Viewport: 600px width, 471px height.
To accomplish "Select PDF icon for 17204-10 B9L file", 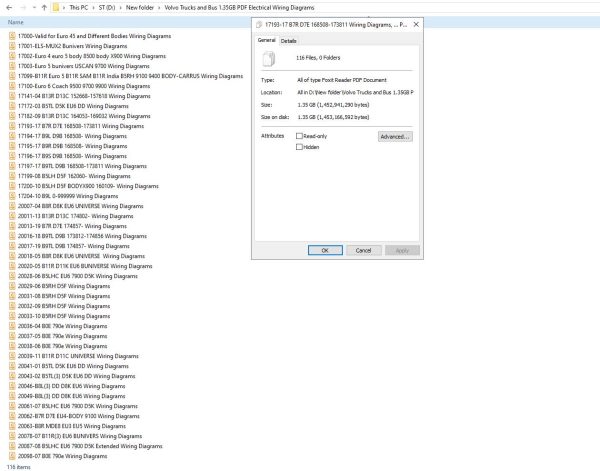I will [x=12, y=196].
